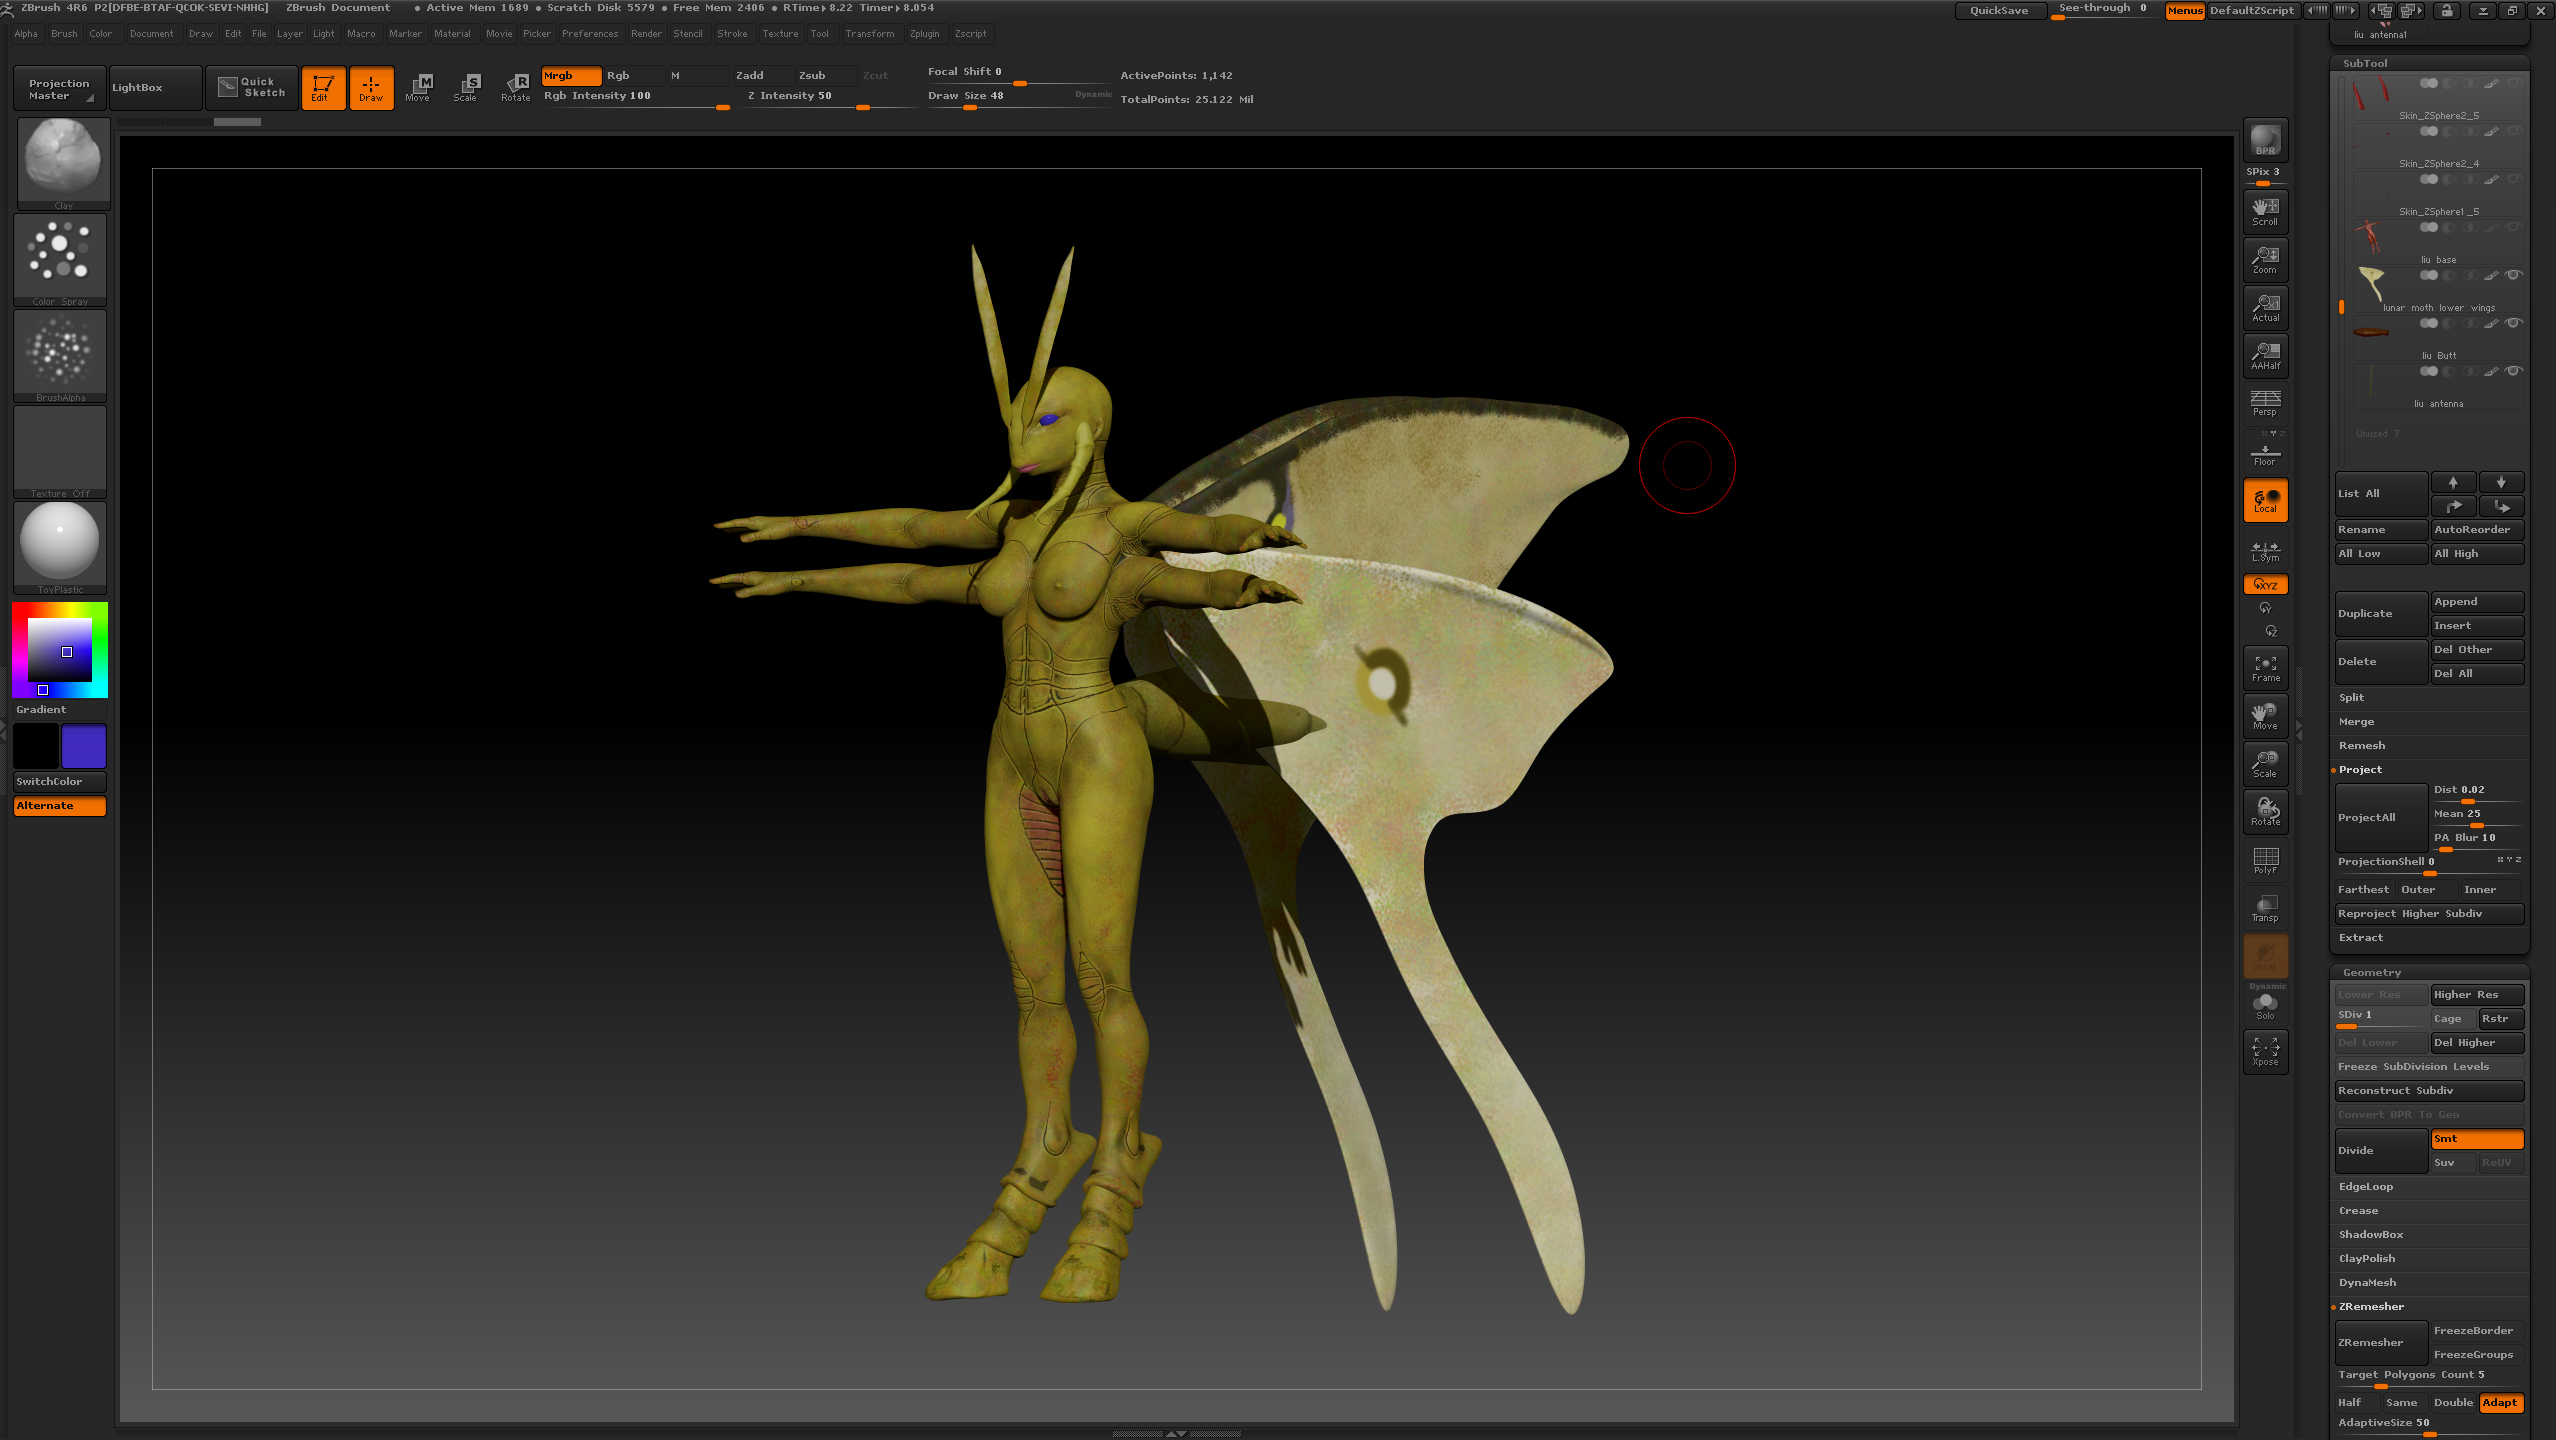Click the ProjectAll button
Viewport: 2556px width, 1440px height.
pos(2380,818)
